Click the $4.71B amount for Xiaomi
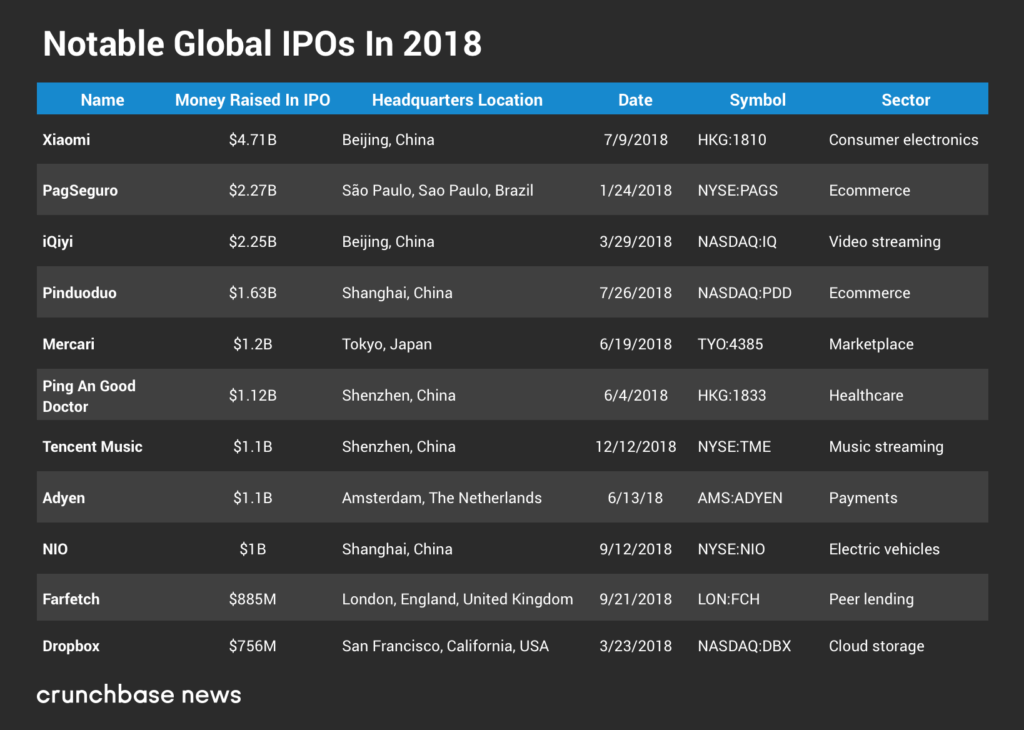 [252, 140]
